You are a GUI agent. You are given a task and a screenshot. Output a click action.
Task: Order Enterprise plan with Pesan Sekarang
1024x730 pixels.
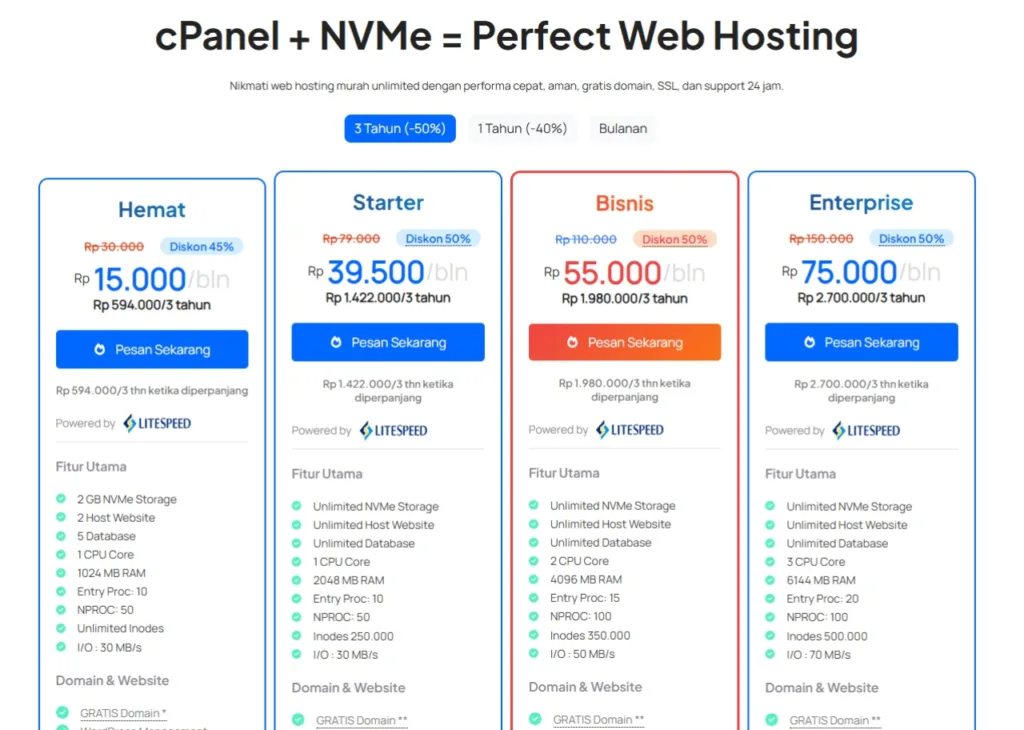click(861, 342)
